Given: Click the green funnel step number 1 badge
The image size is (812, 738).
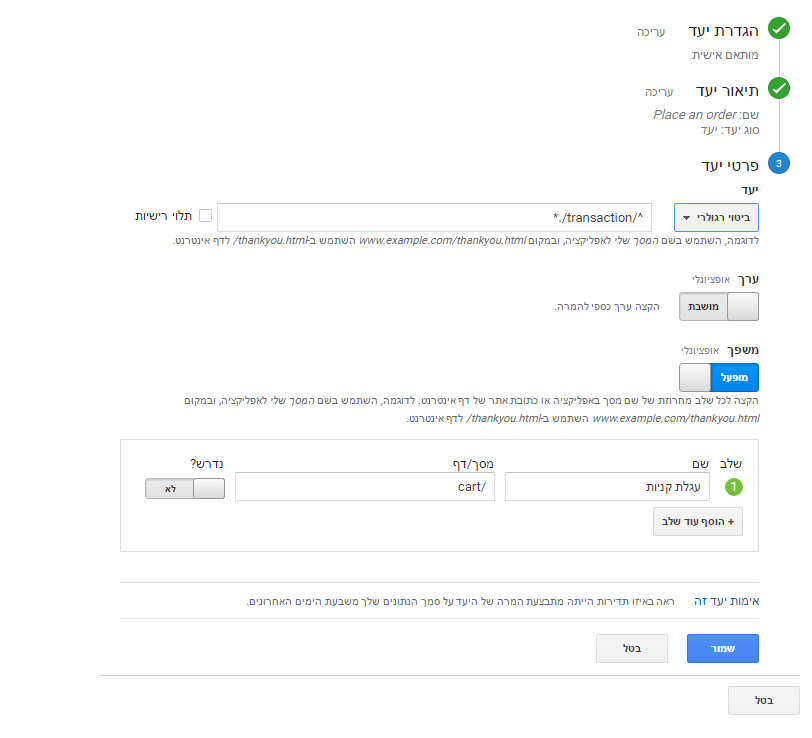Looking at the screenshot, I should pos(734,487).
